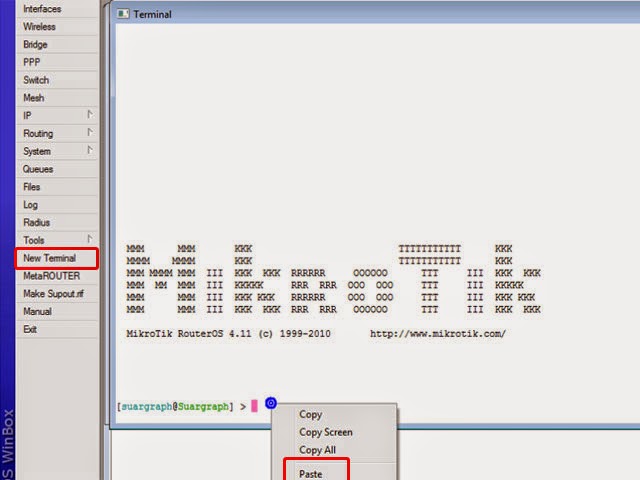Click the MikroTik RouterOS 4.11 version text
Screen dimensions: 640x480
click(229, 333)
